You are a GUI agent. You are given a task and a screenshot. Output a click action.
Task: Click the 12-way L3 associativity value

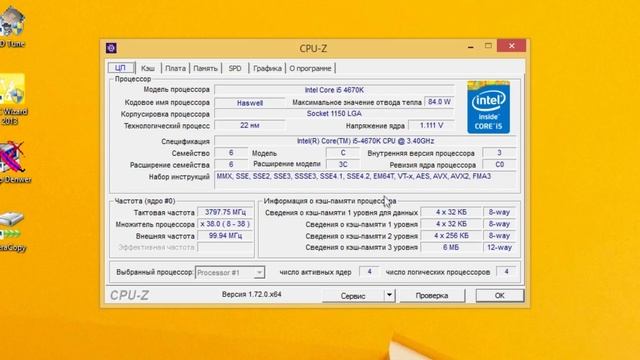[499, 247]
